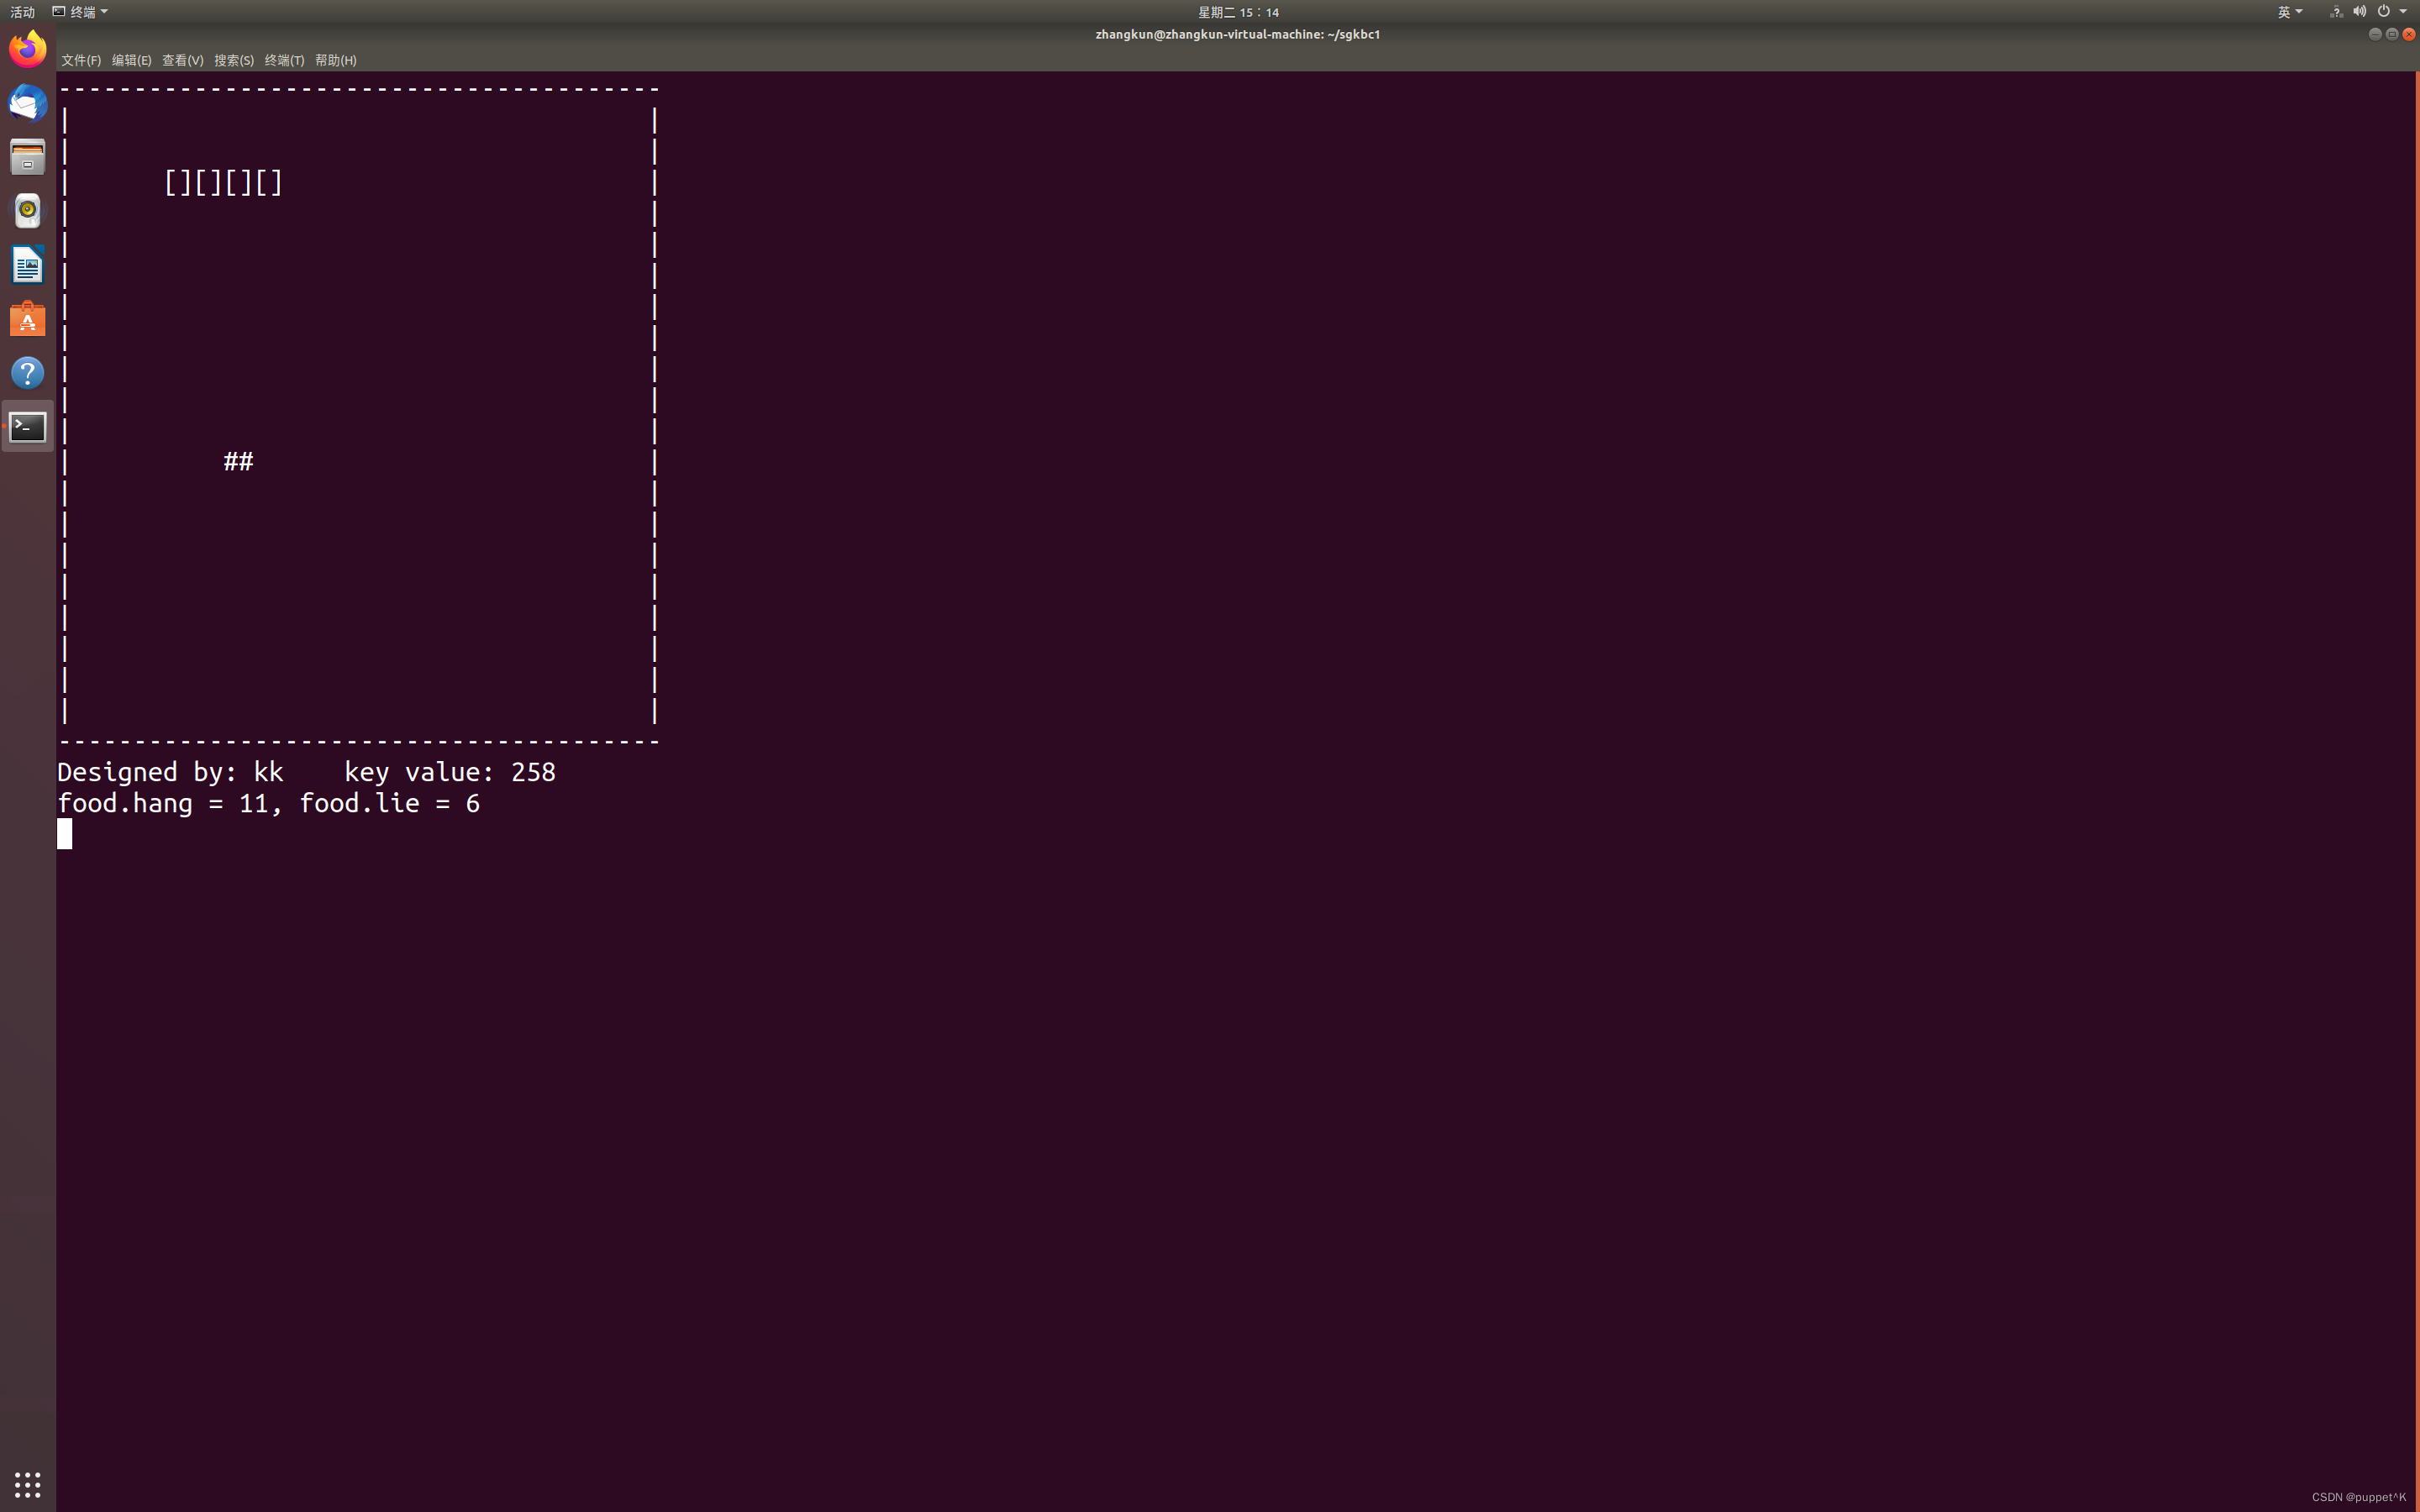Image resolution: width=2420 pixels, height=1512 pixels.
Task: Select the Terminal icon in dock
Action: point(28,427)
